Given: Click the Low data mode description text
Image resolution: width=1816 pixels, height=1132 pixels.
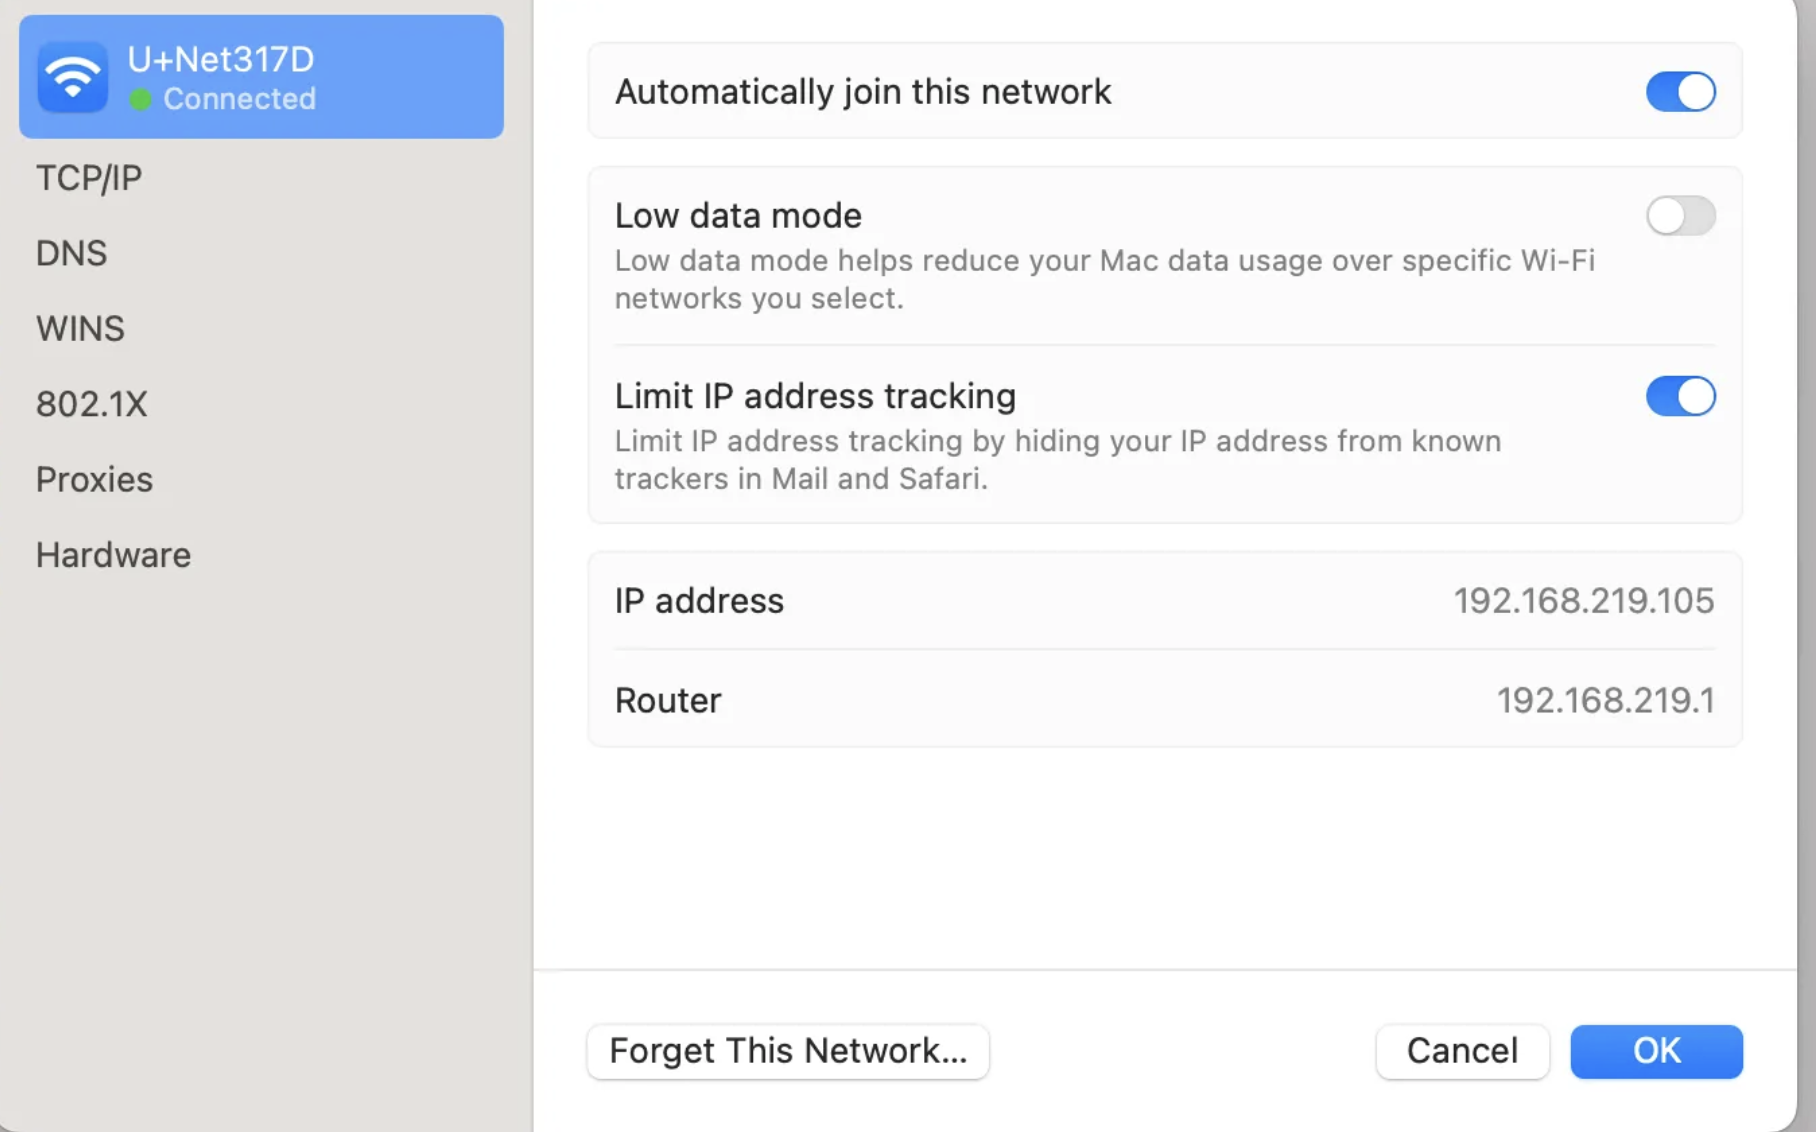Looking at the screenshot, I should (1104, 279).
